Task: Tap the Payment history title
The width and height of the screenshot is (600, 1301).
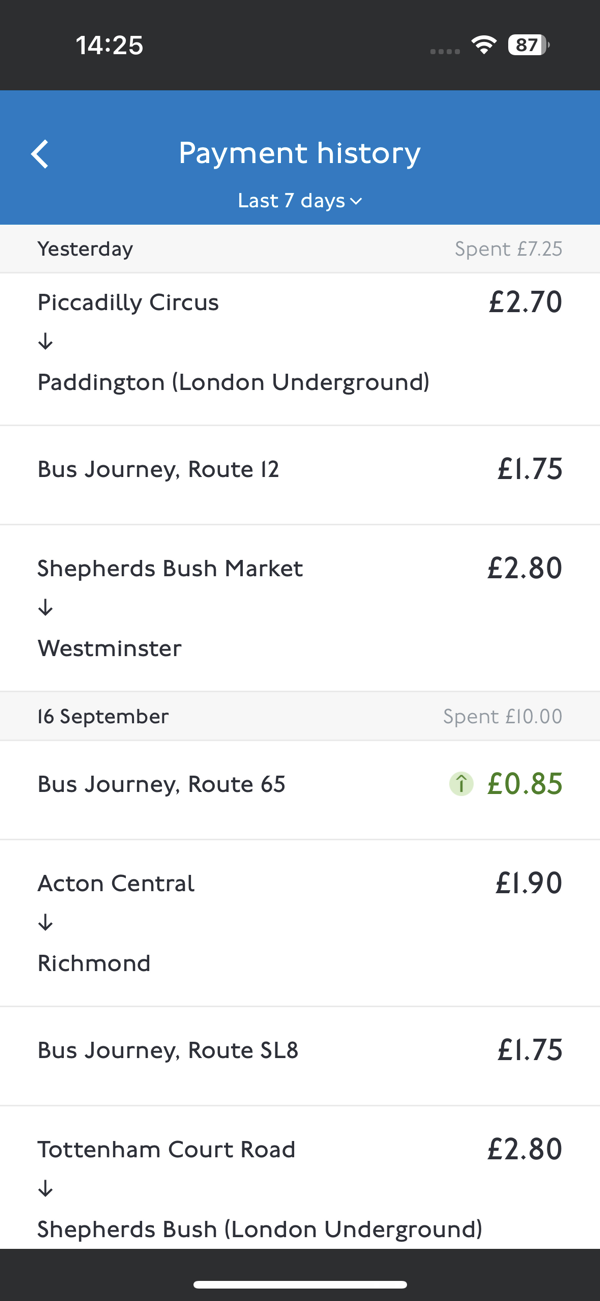Action: (x=299, y=153)
